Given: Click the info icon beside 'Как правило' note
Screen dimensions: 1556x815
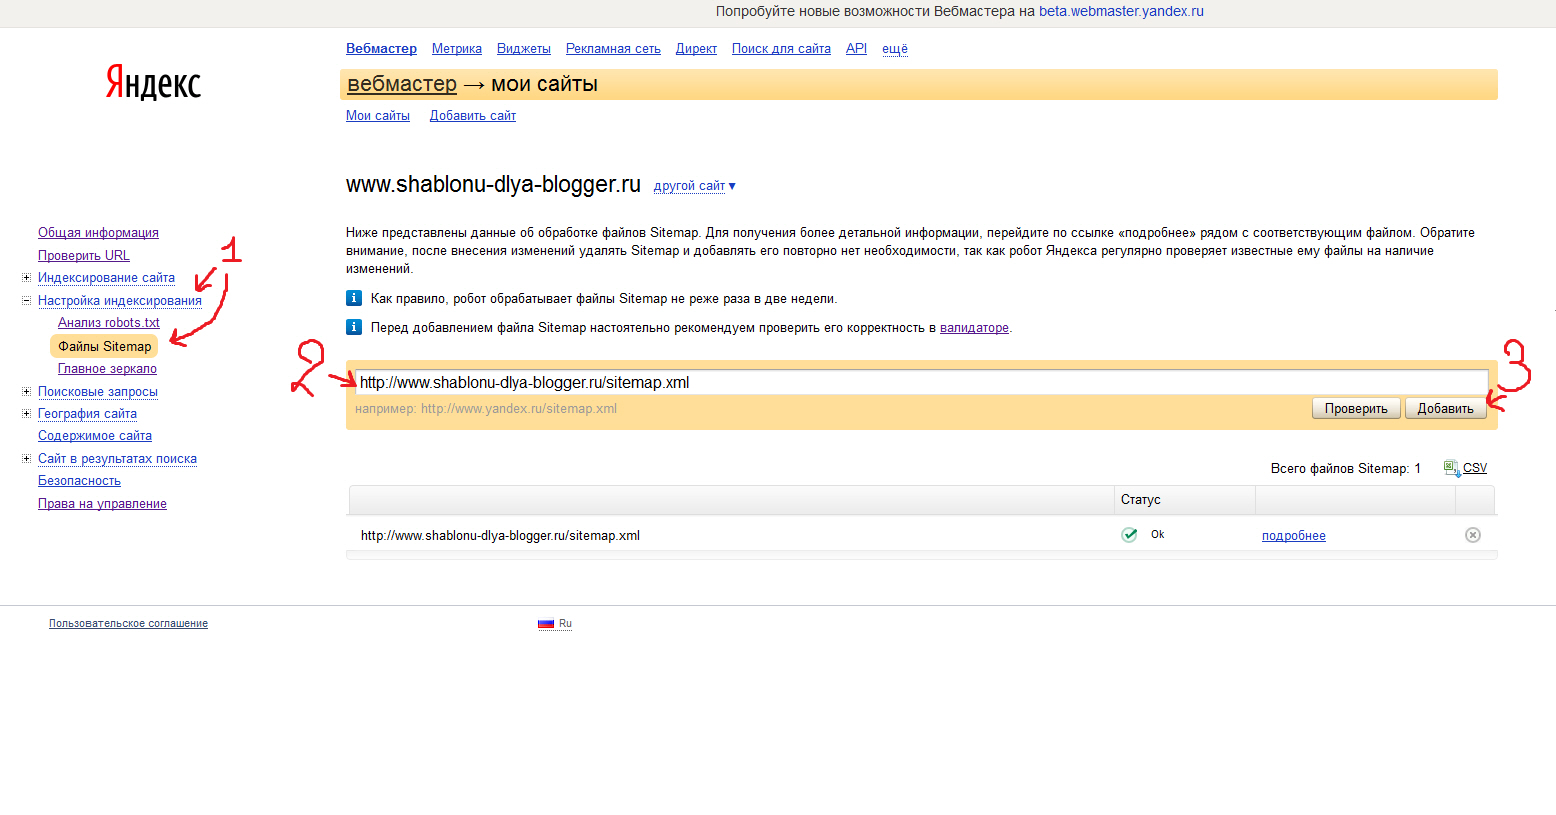Looking at the screenshot, I should tap(354, 298).
